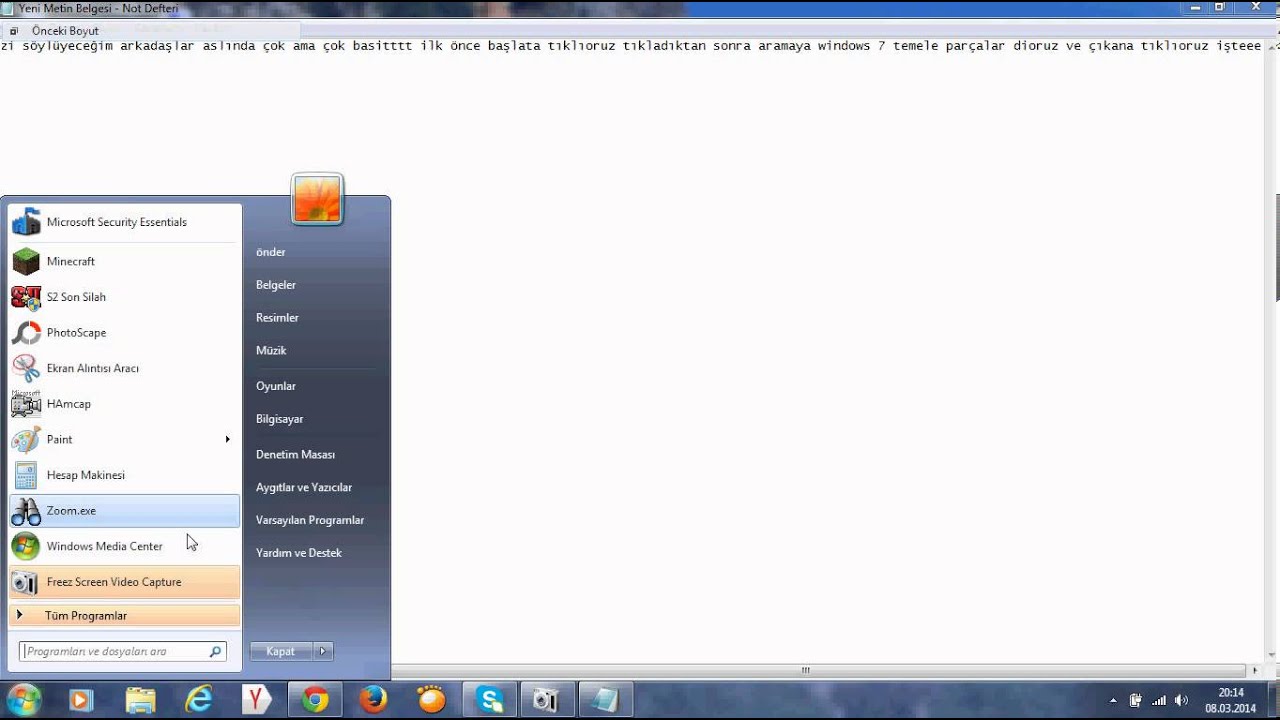Click Notepad horizontal scrollbar right arrow
This screenshot has height=720, width=1280.
pos(1256,671)
